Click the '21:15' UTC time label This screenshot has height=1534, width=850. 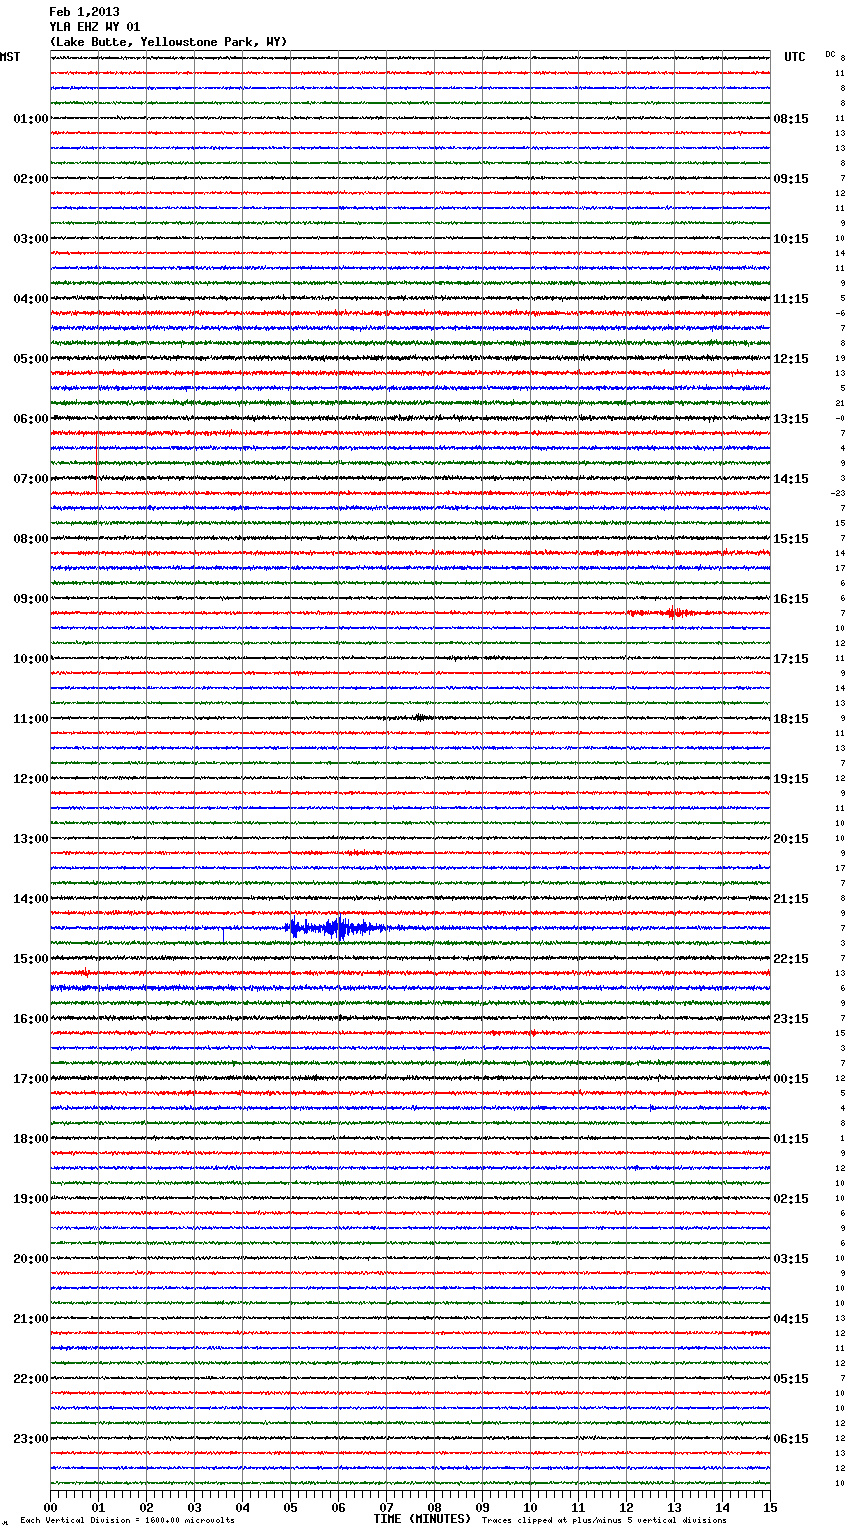click(x=791, y=899)
